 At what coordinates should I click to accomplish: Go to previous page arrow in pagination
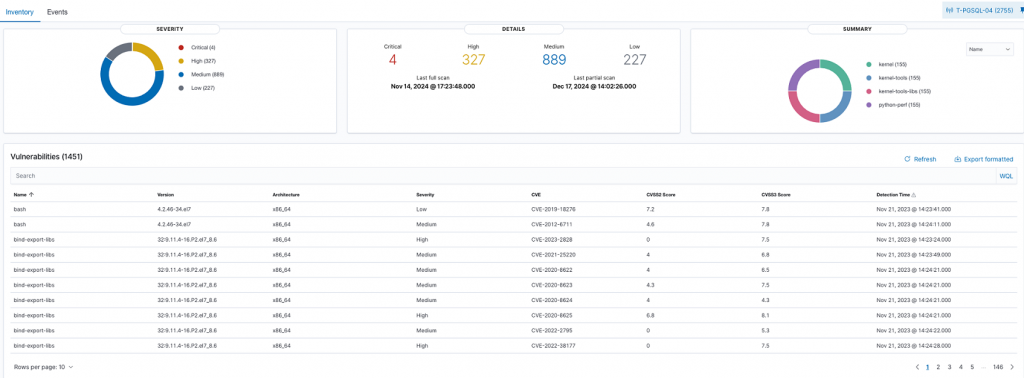[917, 367]
